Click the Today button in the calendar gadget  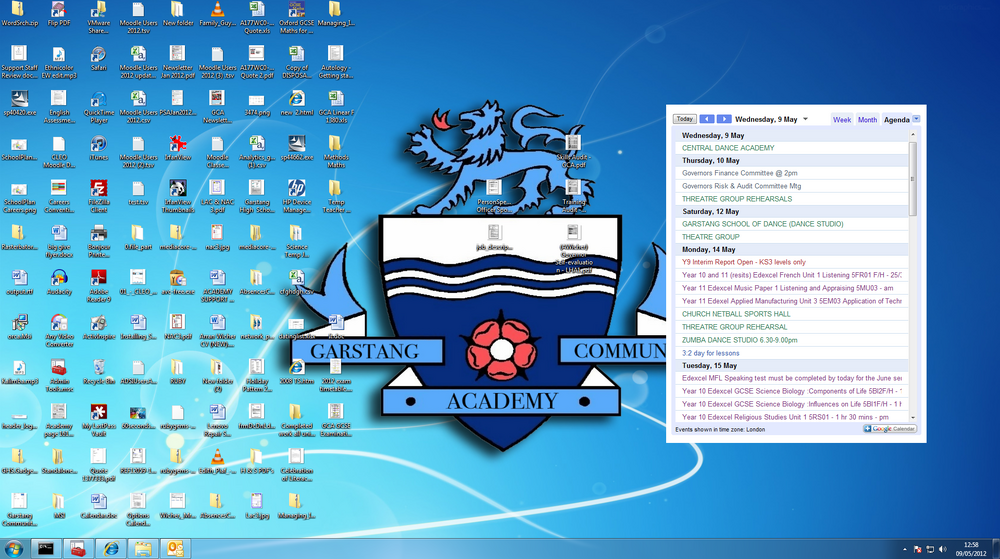[684, 119]
